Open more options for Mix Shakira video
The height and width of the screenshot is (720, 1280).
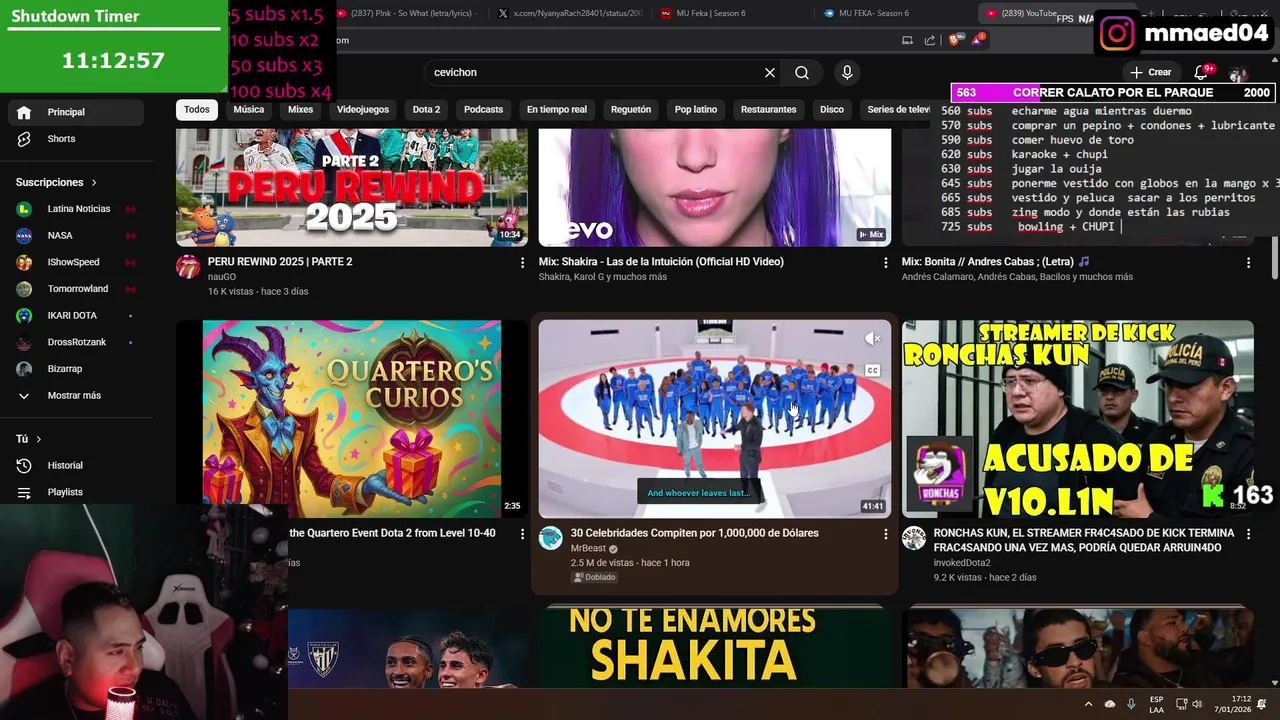click(x=885, y=263)
